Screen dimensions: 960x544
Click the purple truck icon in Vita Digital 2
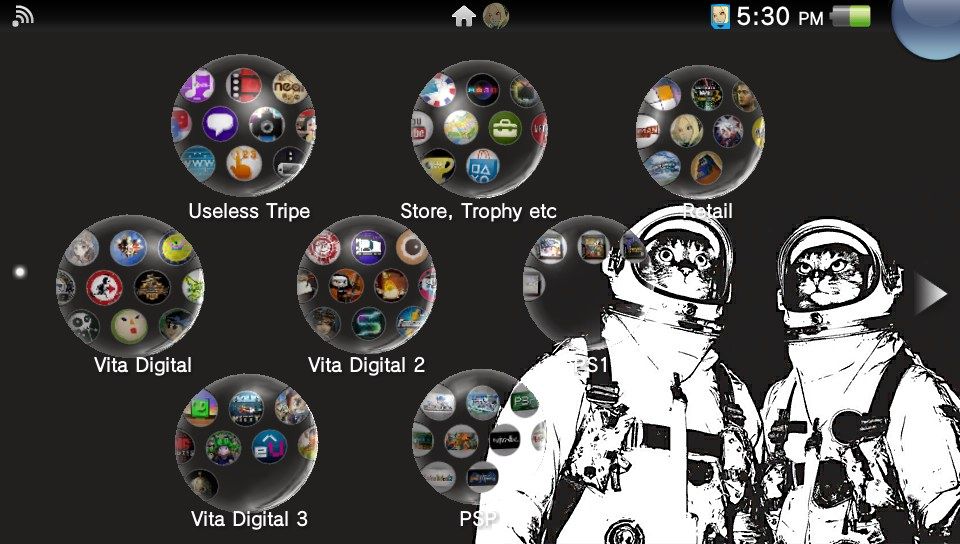(368, 247)
